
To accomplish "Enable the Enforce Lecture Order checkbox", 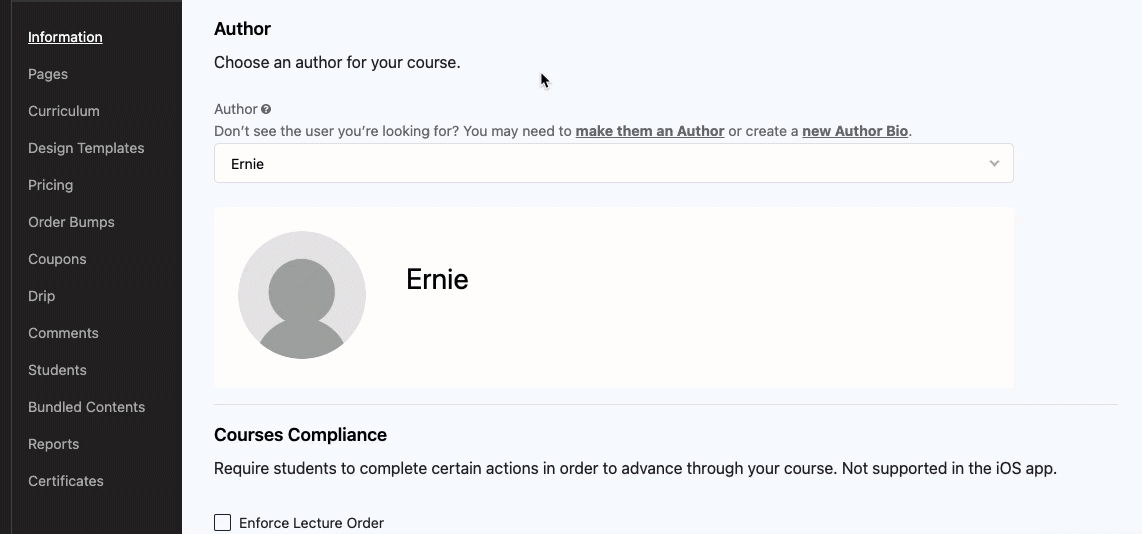I will pos(222,522).
